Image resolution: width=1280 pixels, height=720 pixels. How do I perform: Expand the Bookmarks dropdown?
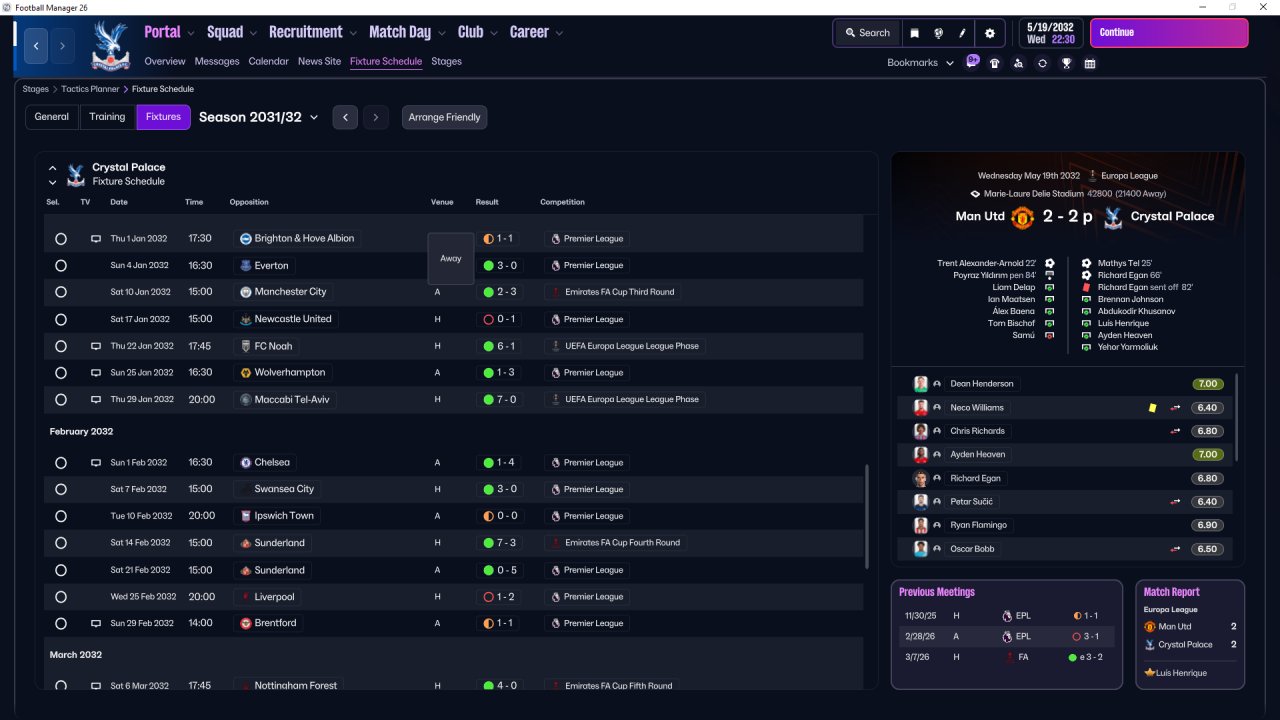click(918, 63)
